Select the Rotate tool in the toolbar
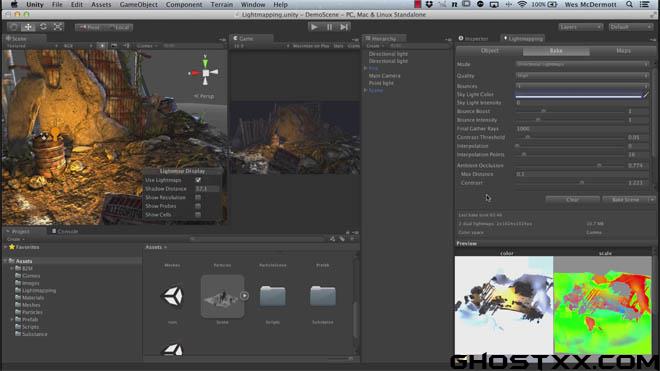The height and width of the screenshot is (371, 660). pyautogui.click(x=43, y=27)
